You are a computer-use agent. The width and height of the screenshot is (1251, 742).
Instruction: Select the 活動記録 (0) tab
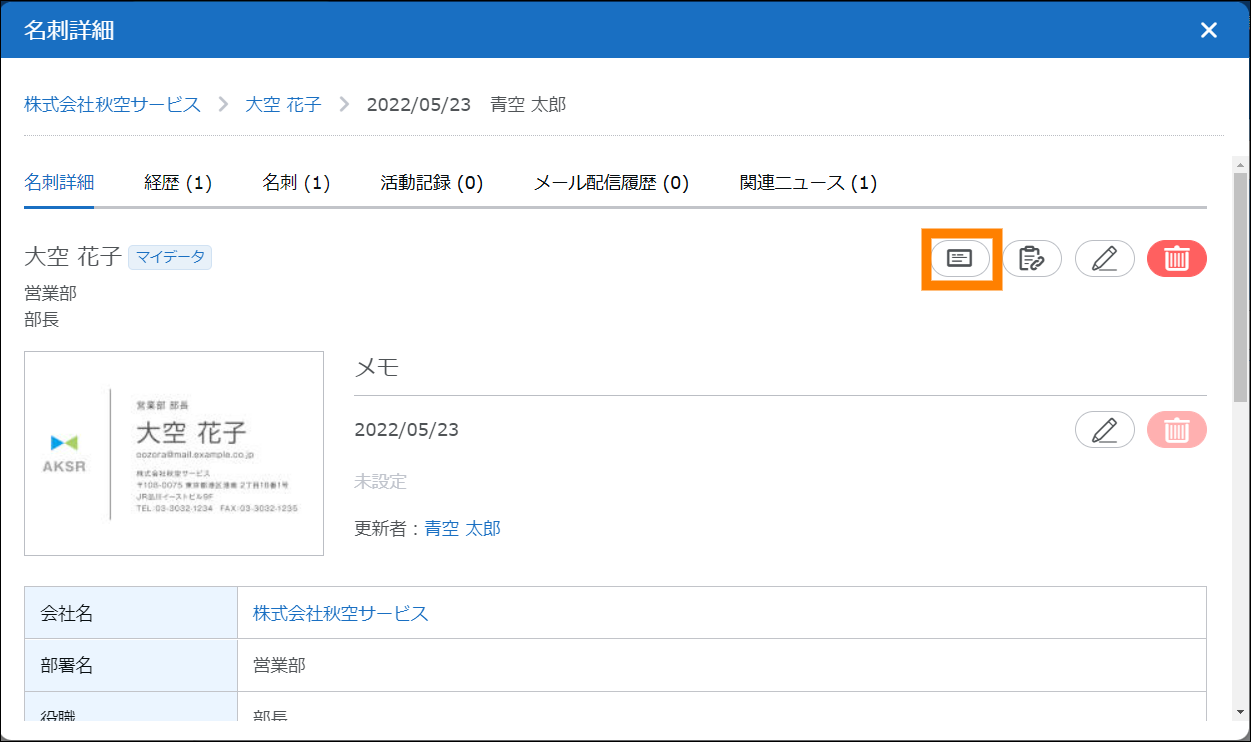click(431, 183)
